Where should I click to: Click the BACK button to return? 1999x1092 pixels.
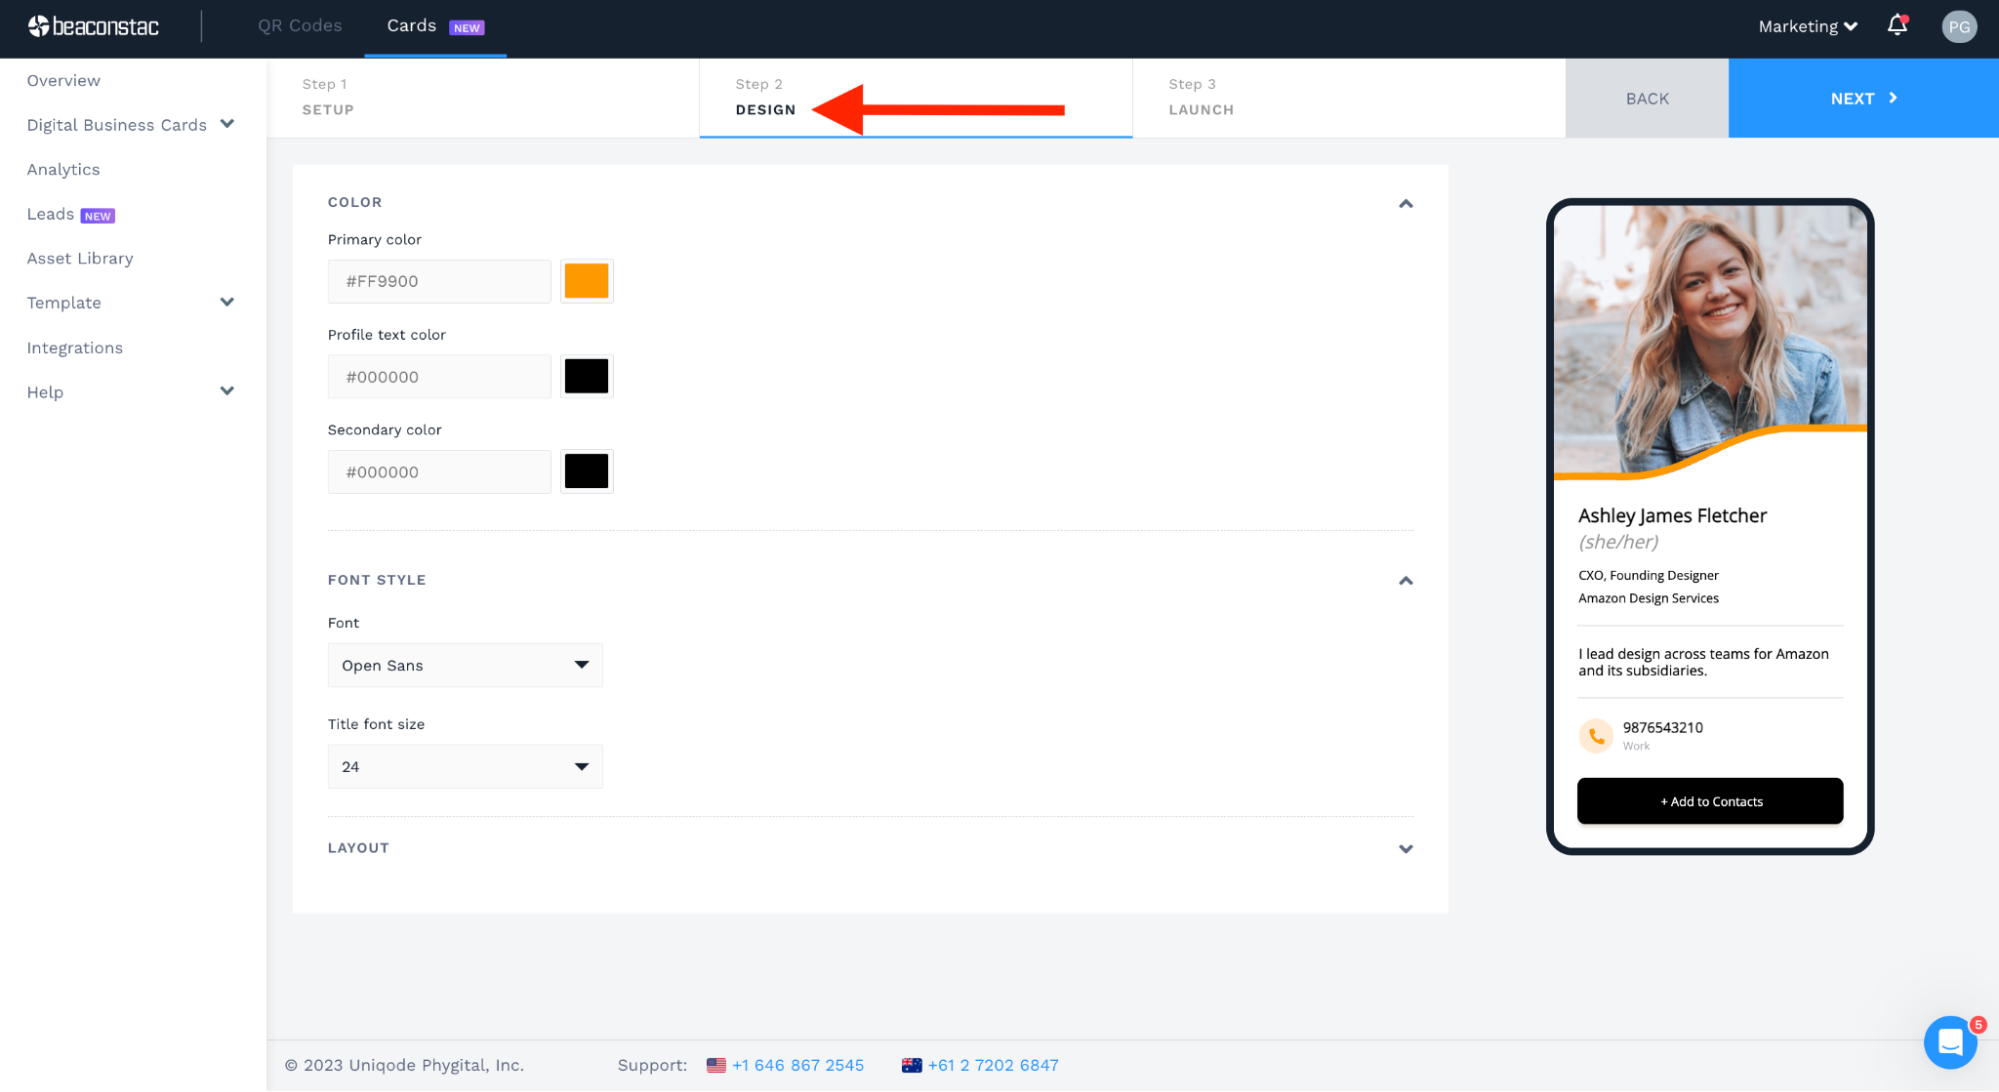[1647, 98]
